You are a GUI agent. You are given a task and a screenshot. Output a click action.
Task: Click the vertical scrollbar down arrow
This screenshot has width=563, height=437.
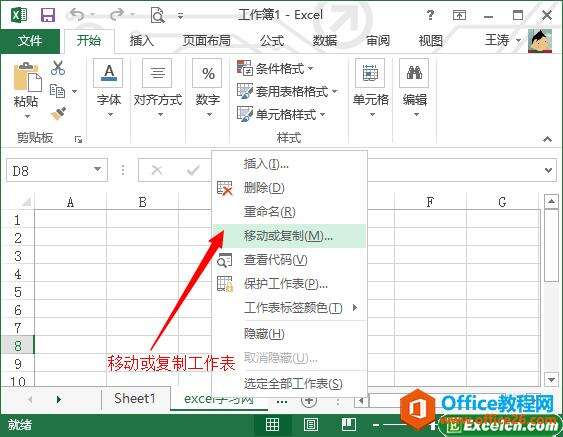551,379
